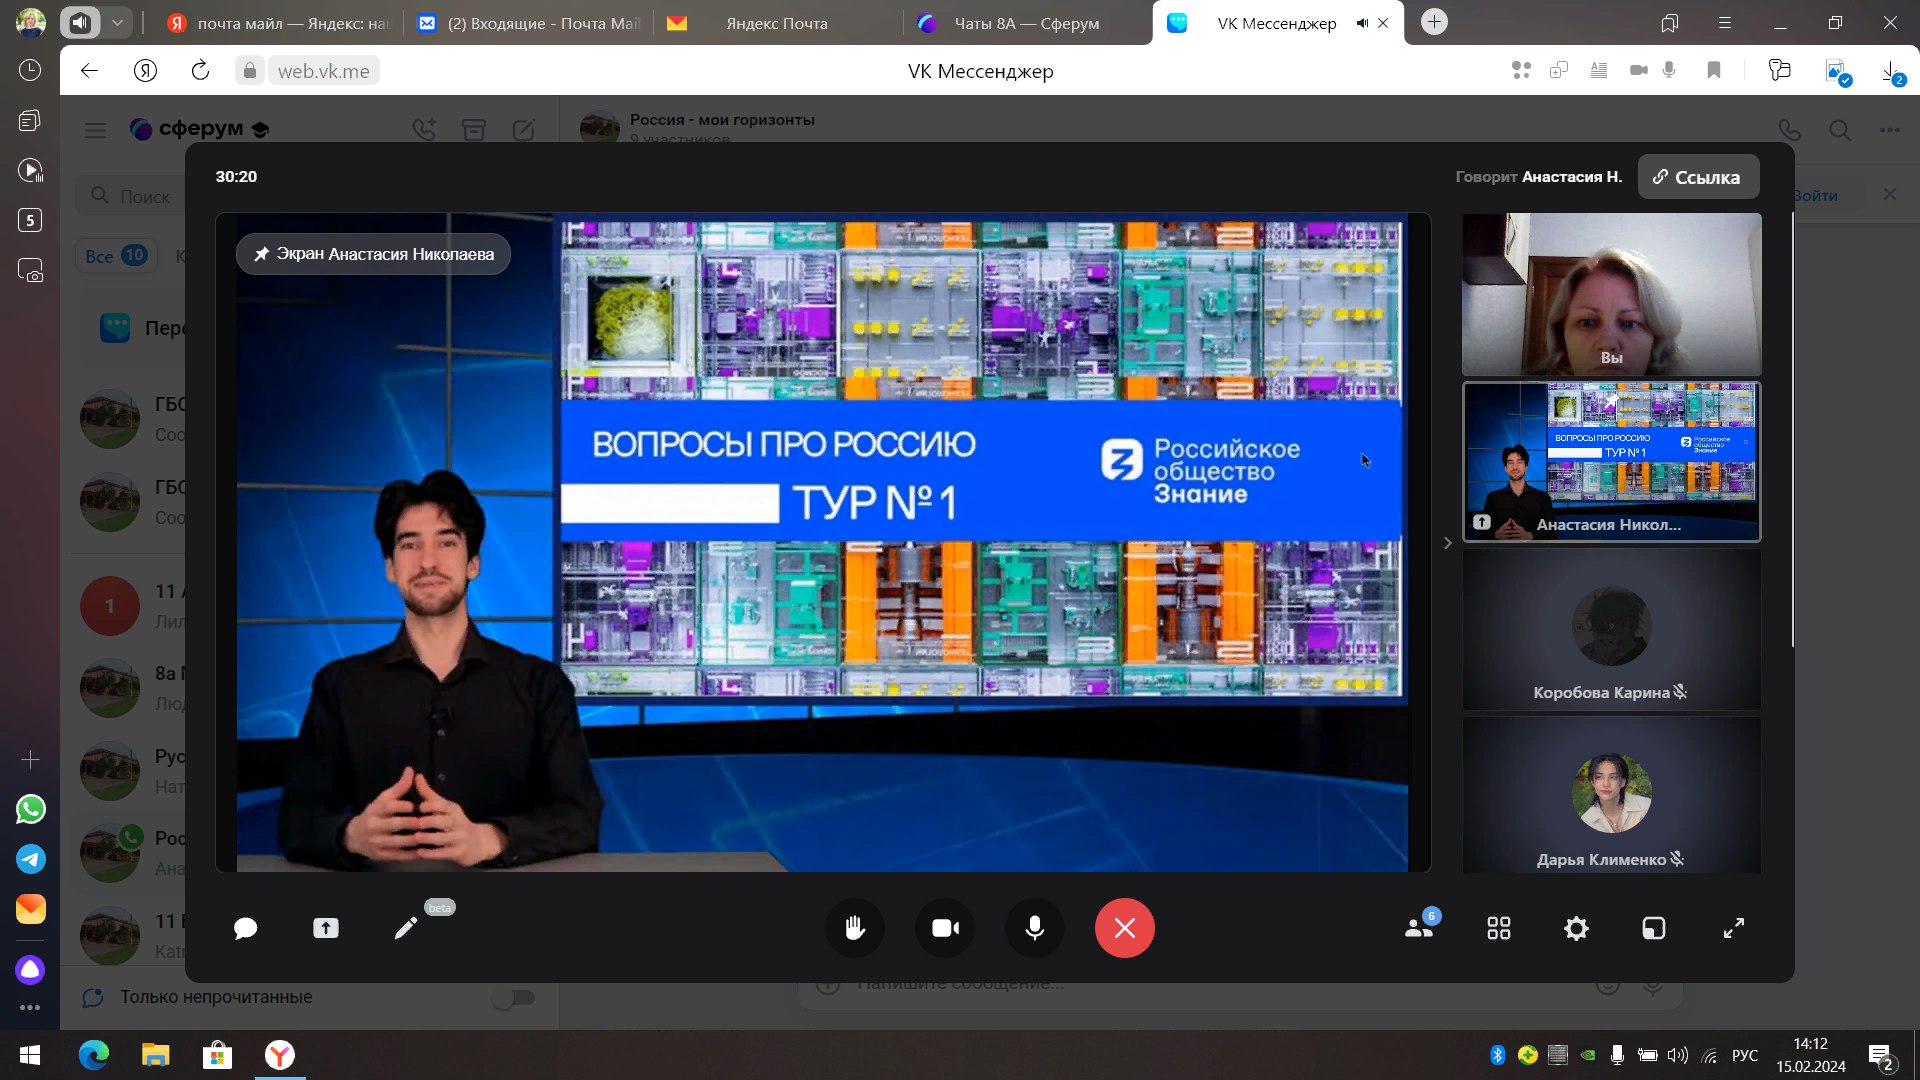Open Microsoft Store from the taskbar

[x=217, y=1055]
